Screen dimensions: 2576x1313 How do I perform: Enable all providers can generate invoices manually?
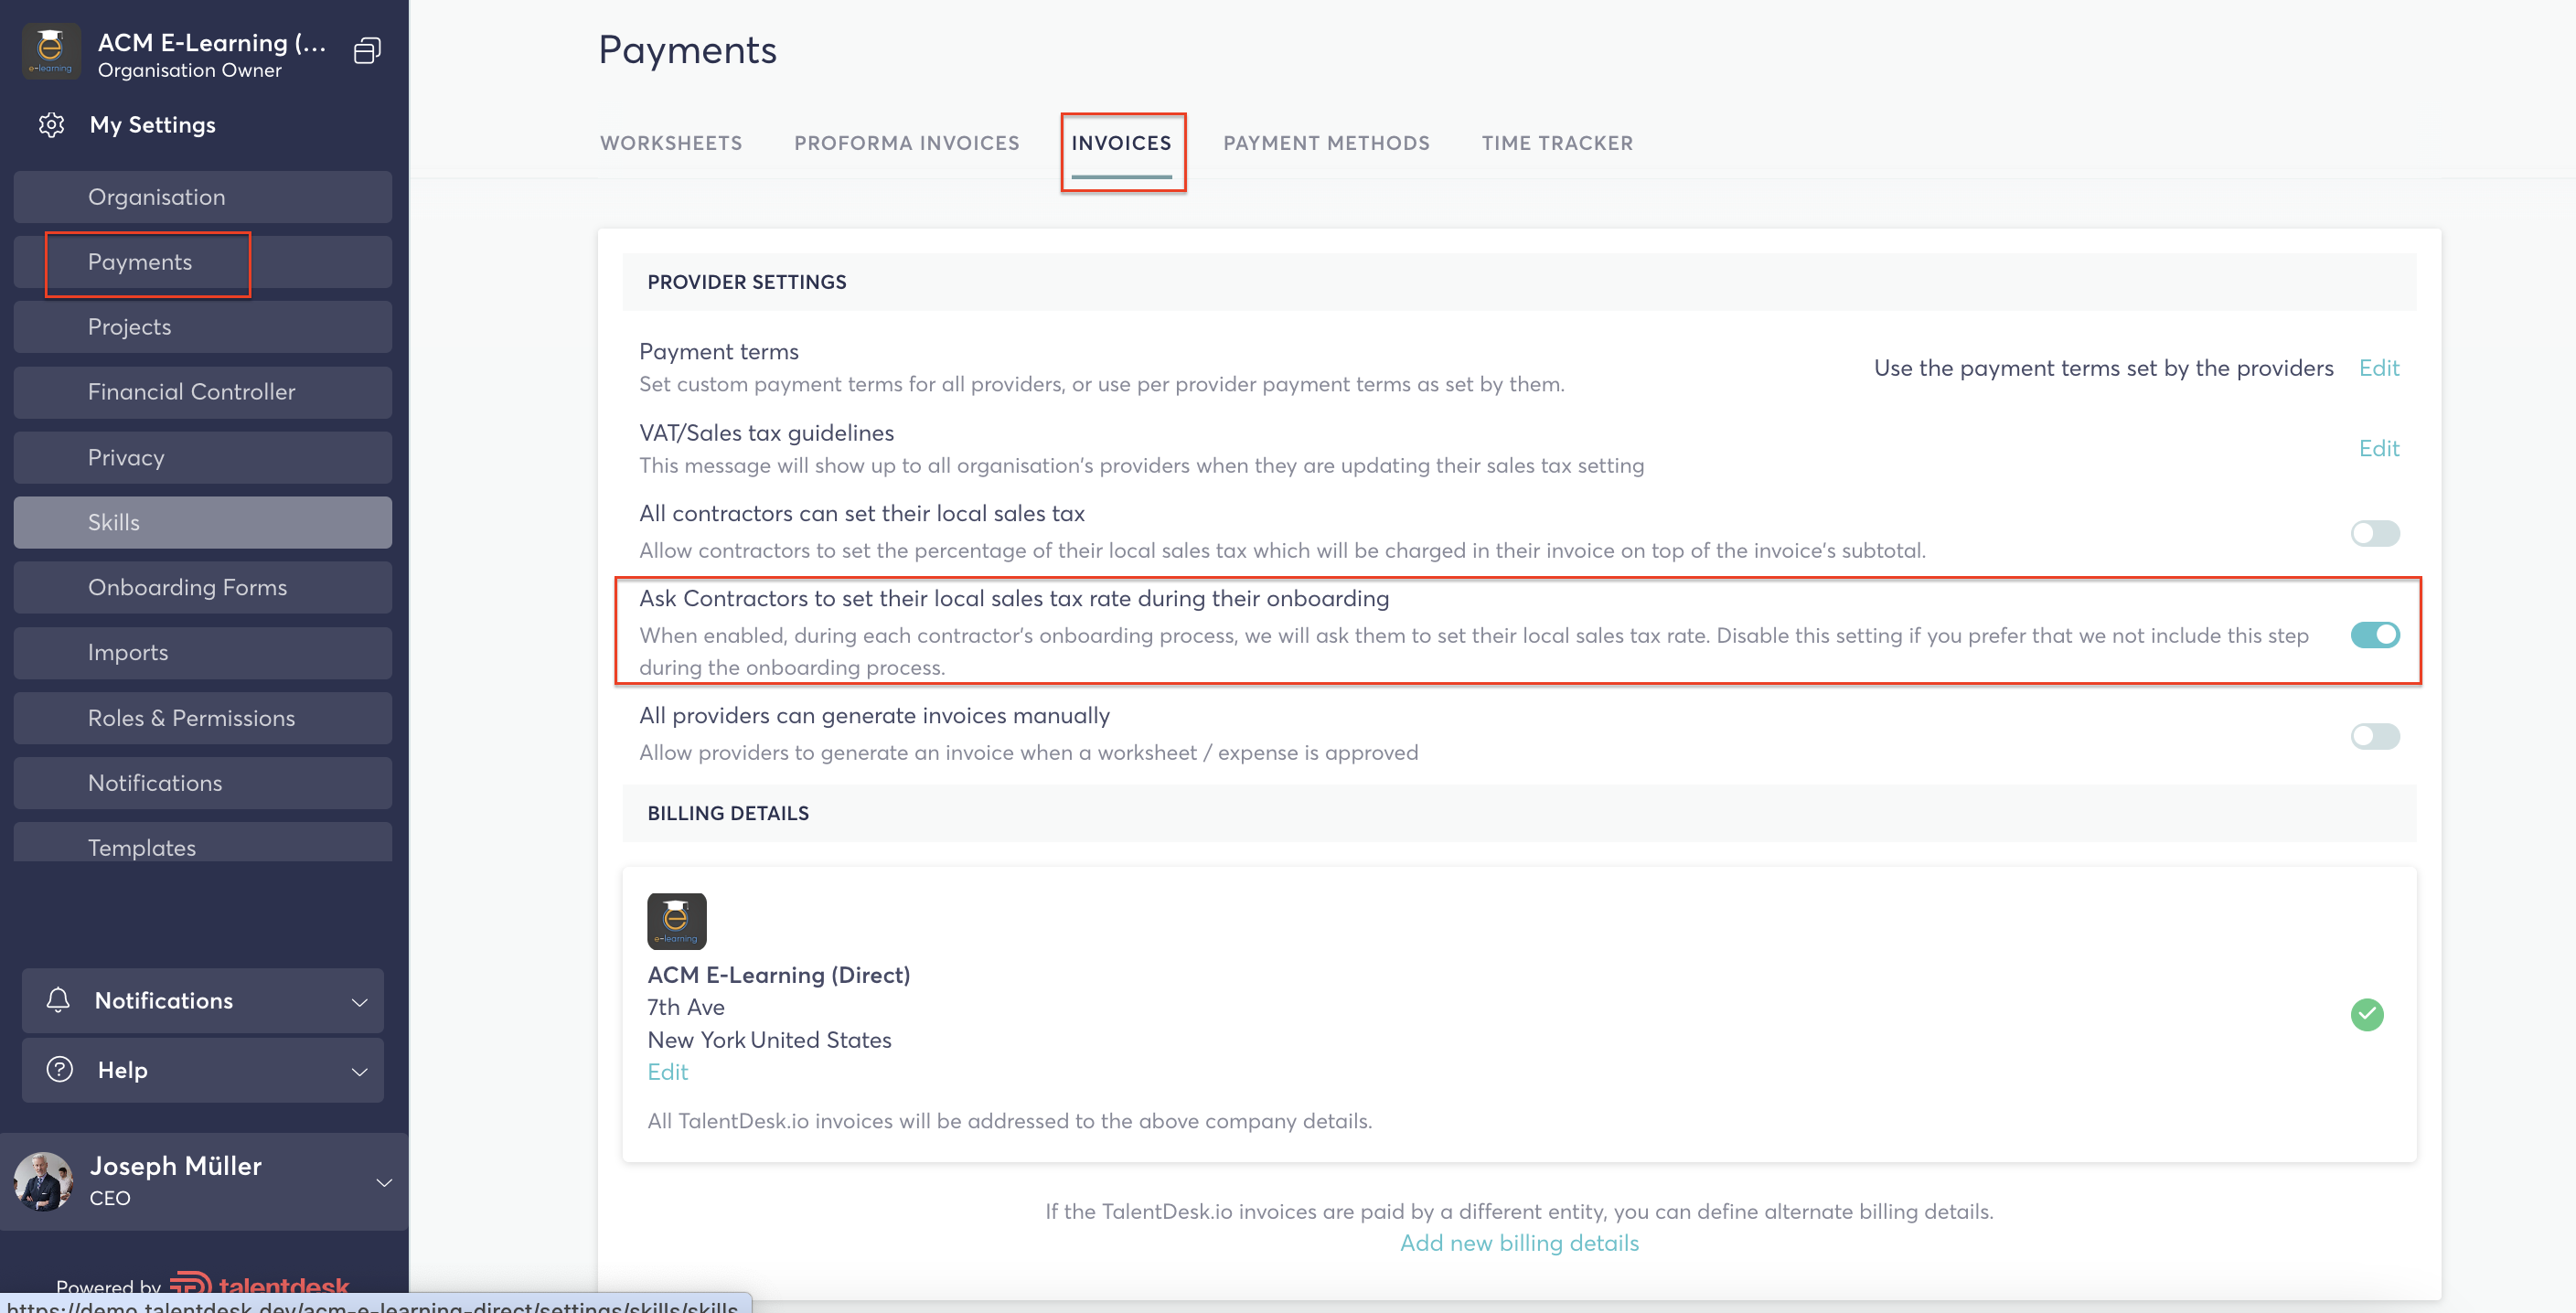[2374, 736]
